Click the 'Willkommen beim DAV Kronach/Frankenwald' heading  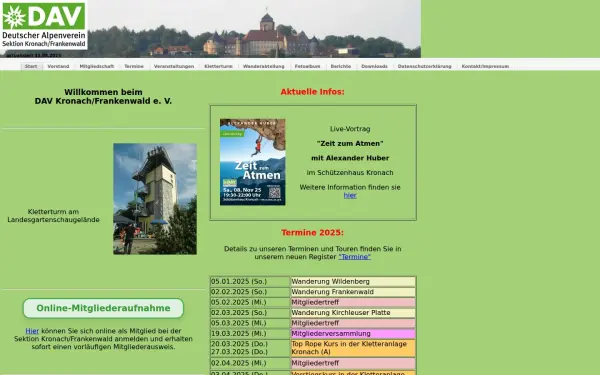103,96
